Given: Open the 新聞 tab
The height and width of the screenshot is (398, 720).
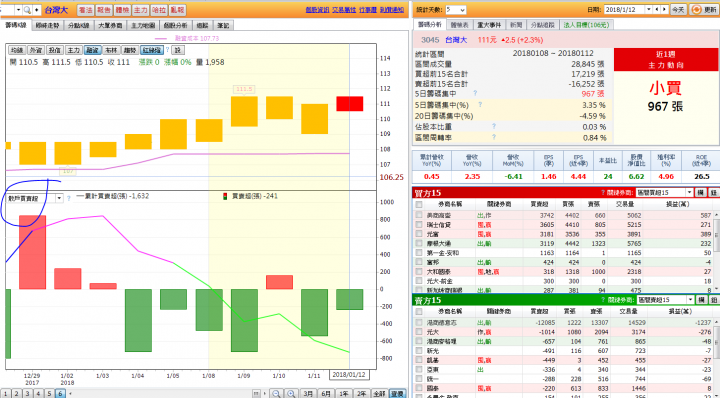Looking at the screenshot, I should [516, 25].
